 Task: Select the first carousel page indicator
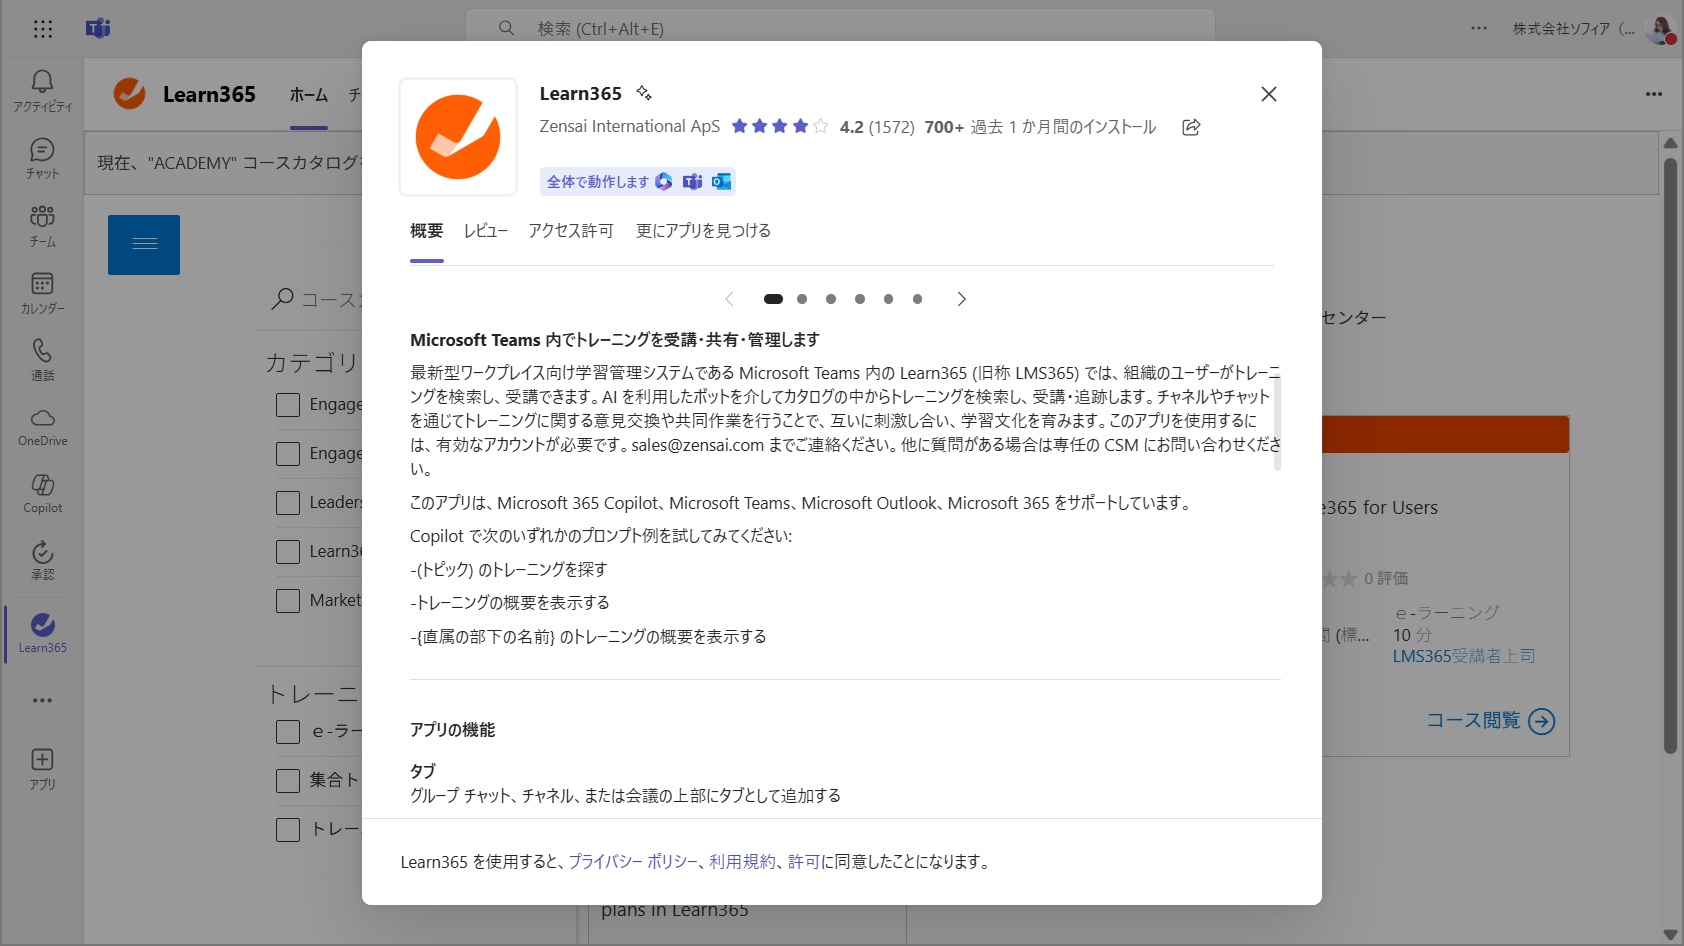773,299
